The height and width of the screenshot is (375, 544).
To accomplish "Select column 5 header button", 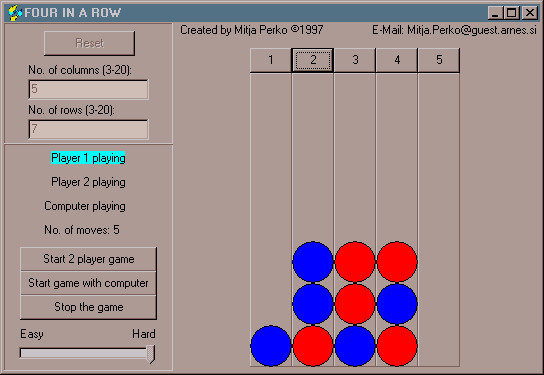I will coord(439,60).
